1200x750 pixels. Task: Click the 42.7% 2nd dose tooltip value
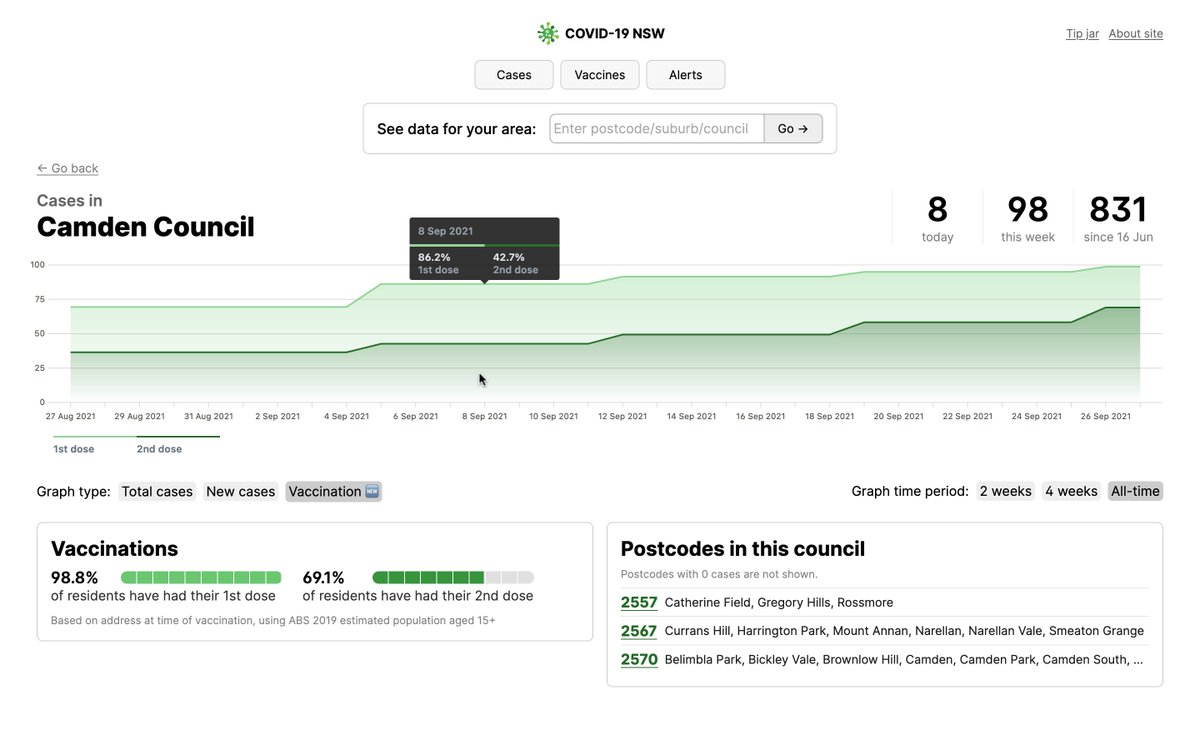[x=509, y=257]
